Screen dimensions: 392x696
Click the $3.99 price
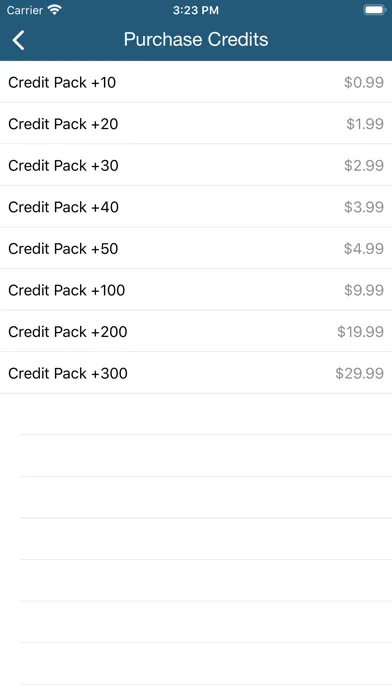click(x=364, y=207)
